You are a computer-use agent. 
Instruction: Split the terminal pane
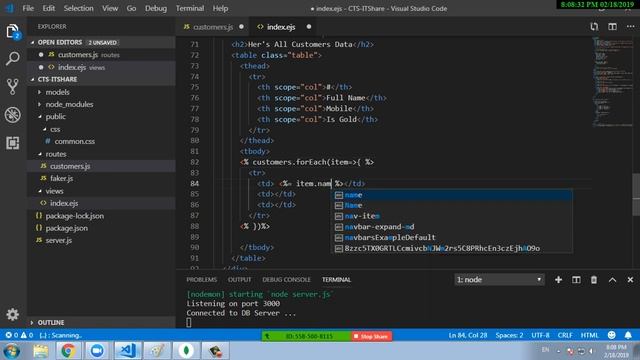tap(576, 280)
